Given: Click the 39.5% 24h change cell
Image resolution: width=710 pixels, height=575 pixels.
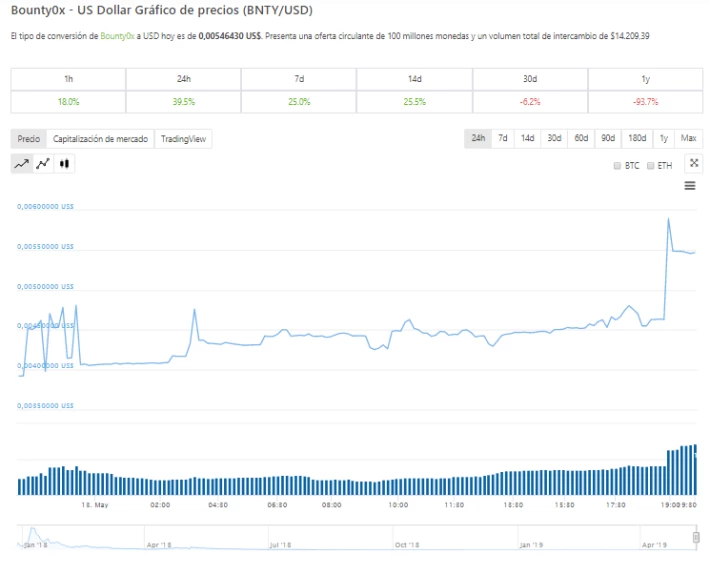Looking at the screenshot, I should coord(183,102).
